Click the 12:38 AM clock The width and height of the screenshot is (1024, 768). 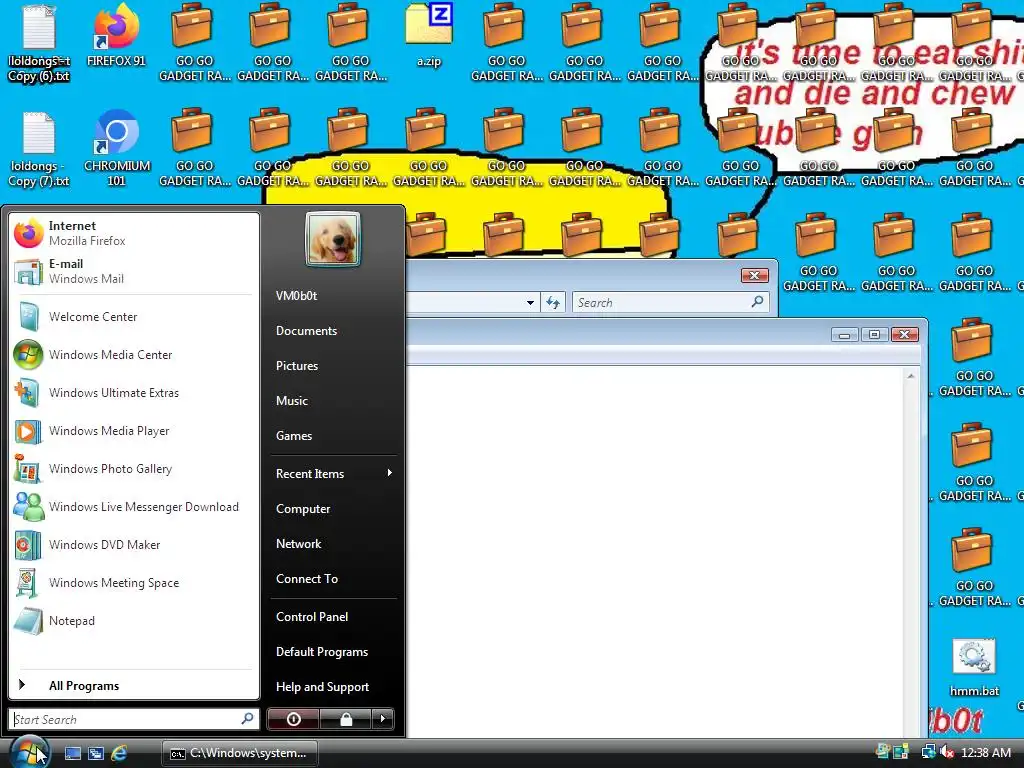point(985,753)
